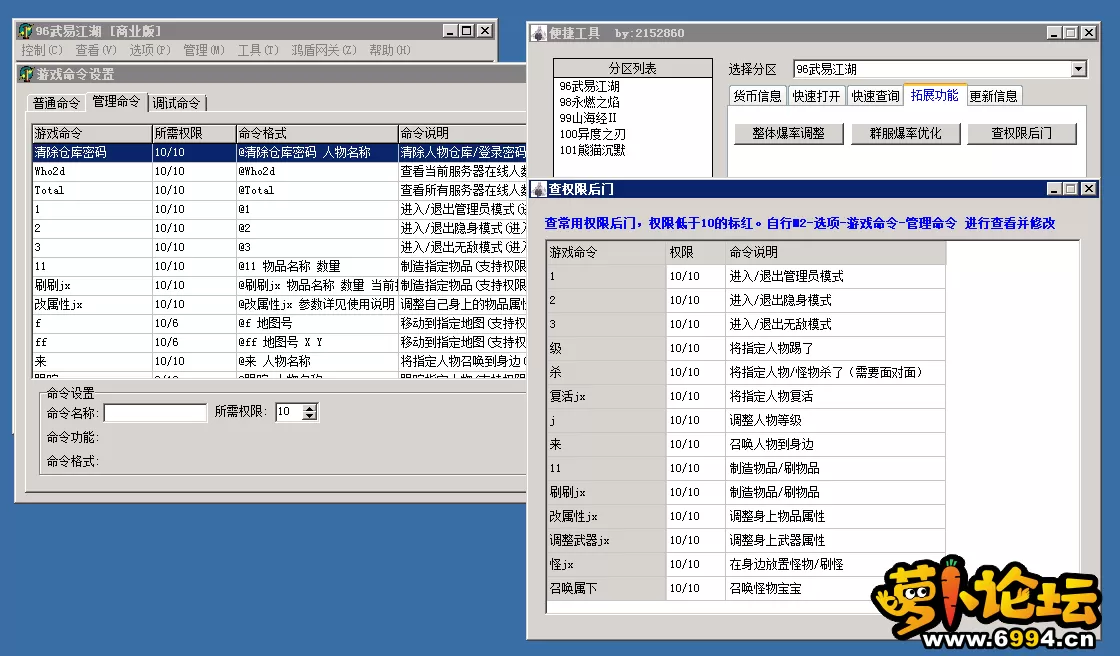Viewport: 1120px width, 656px height.
Task: Click the 查权限后门 button
Action: pos(1021,134)
